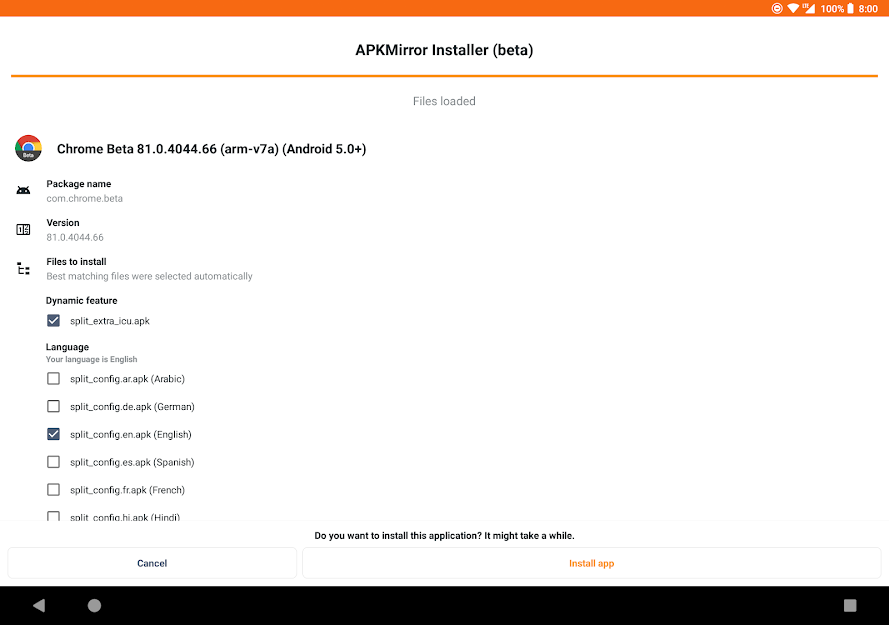Click the split_config.ar.apk (Arabic) label

128,379
